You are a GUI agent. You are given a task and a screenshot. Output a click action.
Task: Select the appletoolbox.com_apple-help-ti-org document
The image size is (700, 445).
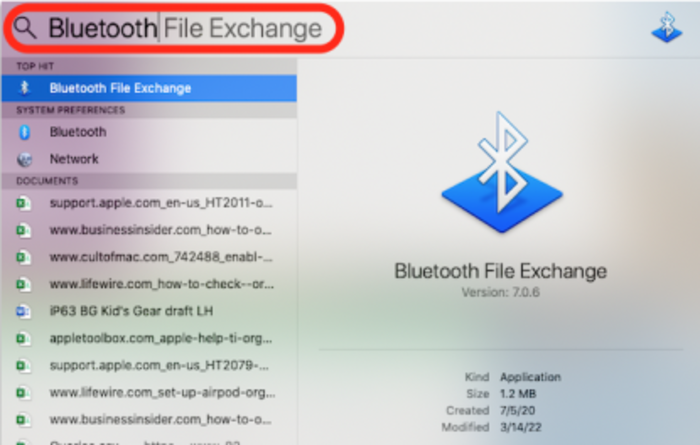[149, 338]
